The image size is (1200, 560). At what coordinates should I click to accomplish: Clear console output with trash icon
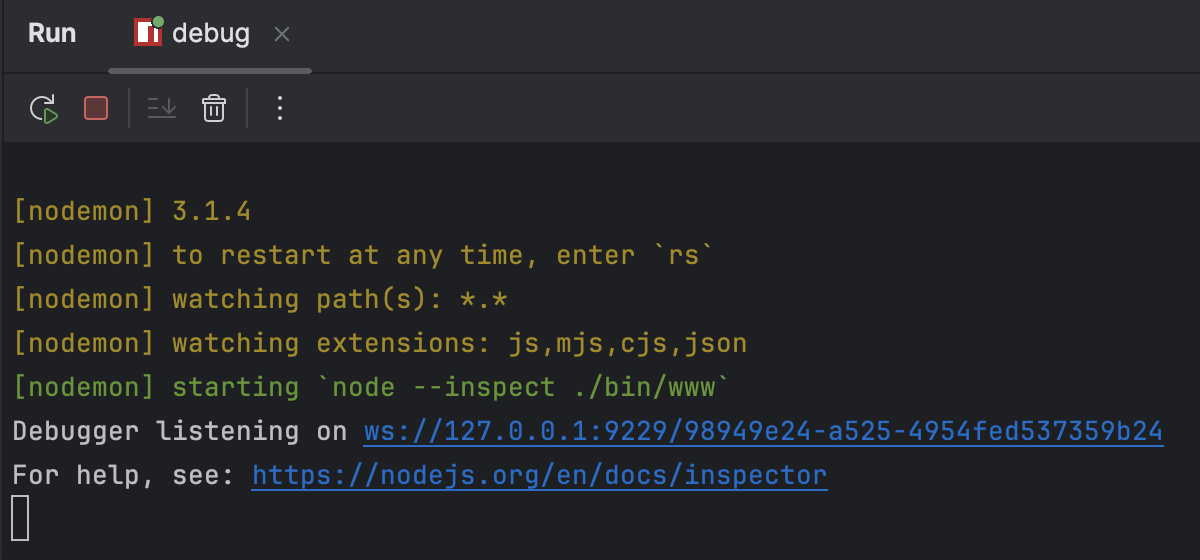pyautogui.click(x=214, y=108)
